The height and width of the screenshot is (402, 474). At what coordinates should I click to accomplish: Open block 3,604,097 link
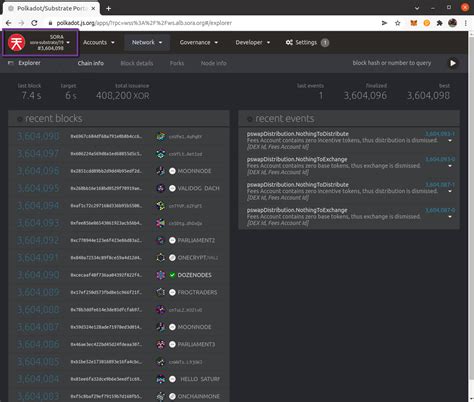38,153
